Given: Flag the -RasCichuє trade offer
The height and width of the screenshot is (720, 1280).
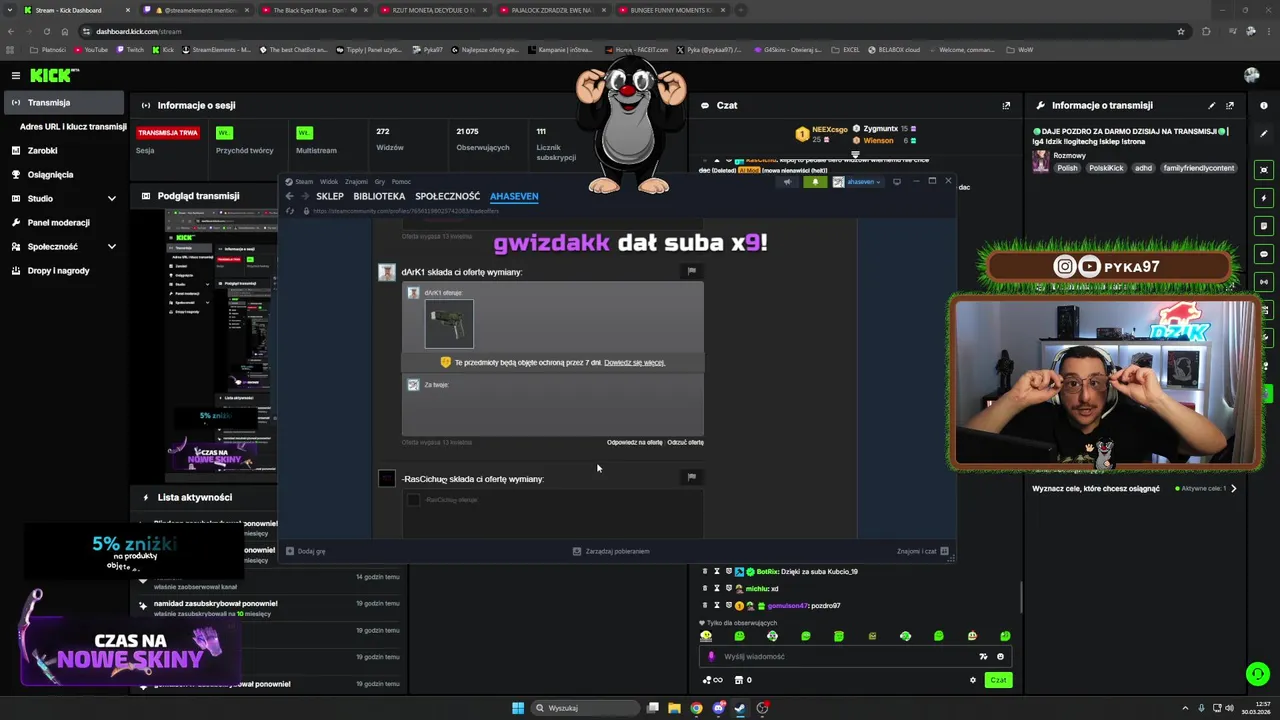Looking at the screenshot, I should click(x=691, y=477).
